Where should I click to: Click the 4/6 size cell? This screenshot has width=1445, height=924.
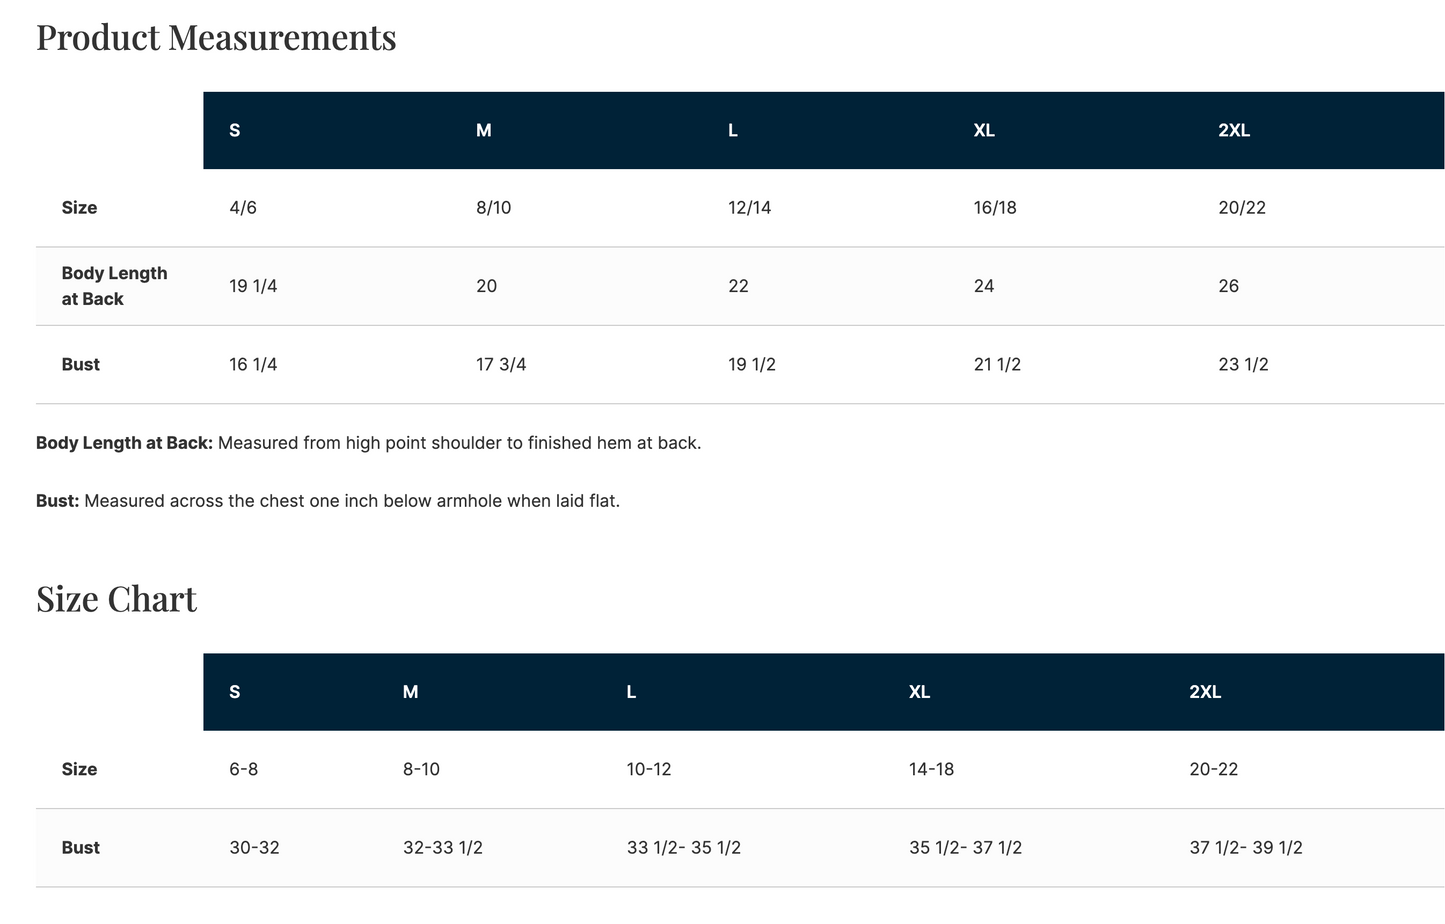(243, 208)
